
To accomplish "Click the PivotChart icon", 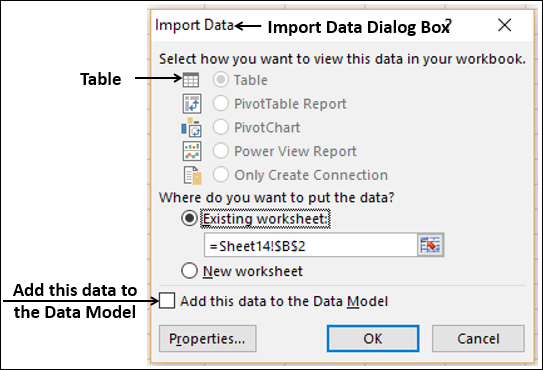I will pyautogui.click(x=192, y=127).
